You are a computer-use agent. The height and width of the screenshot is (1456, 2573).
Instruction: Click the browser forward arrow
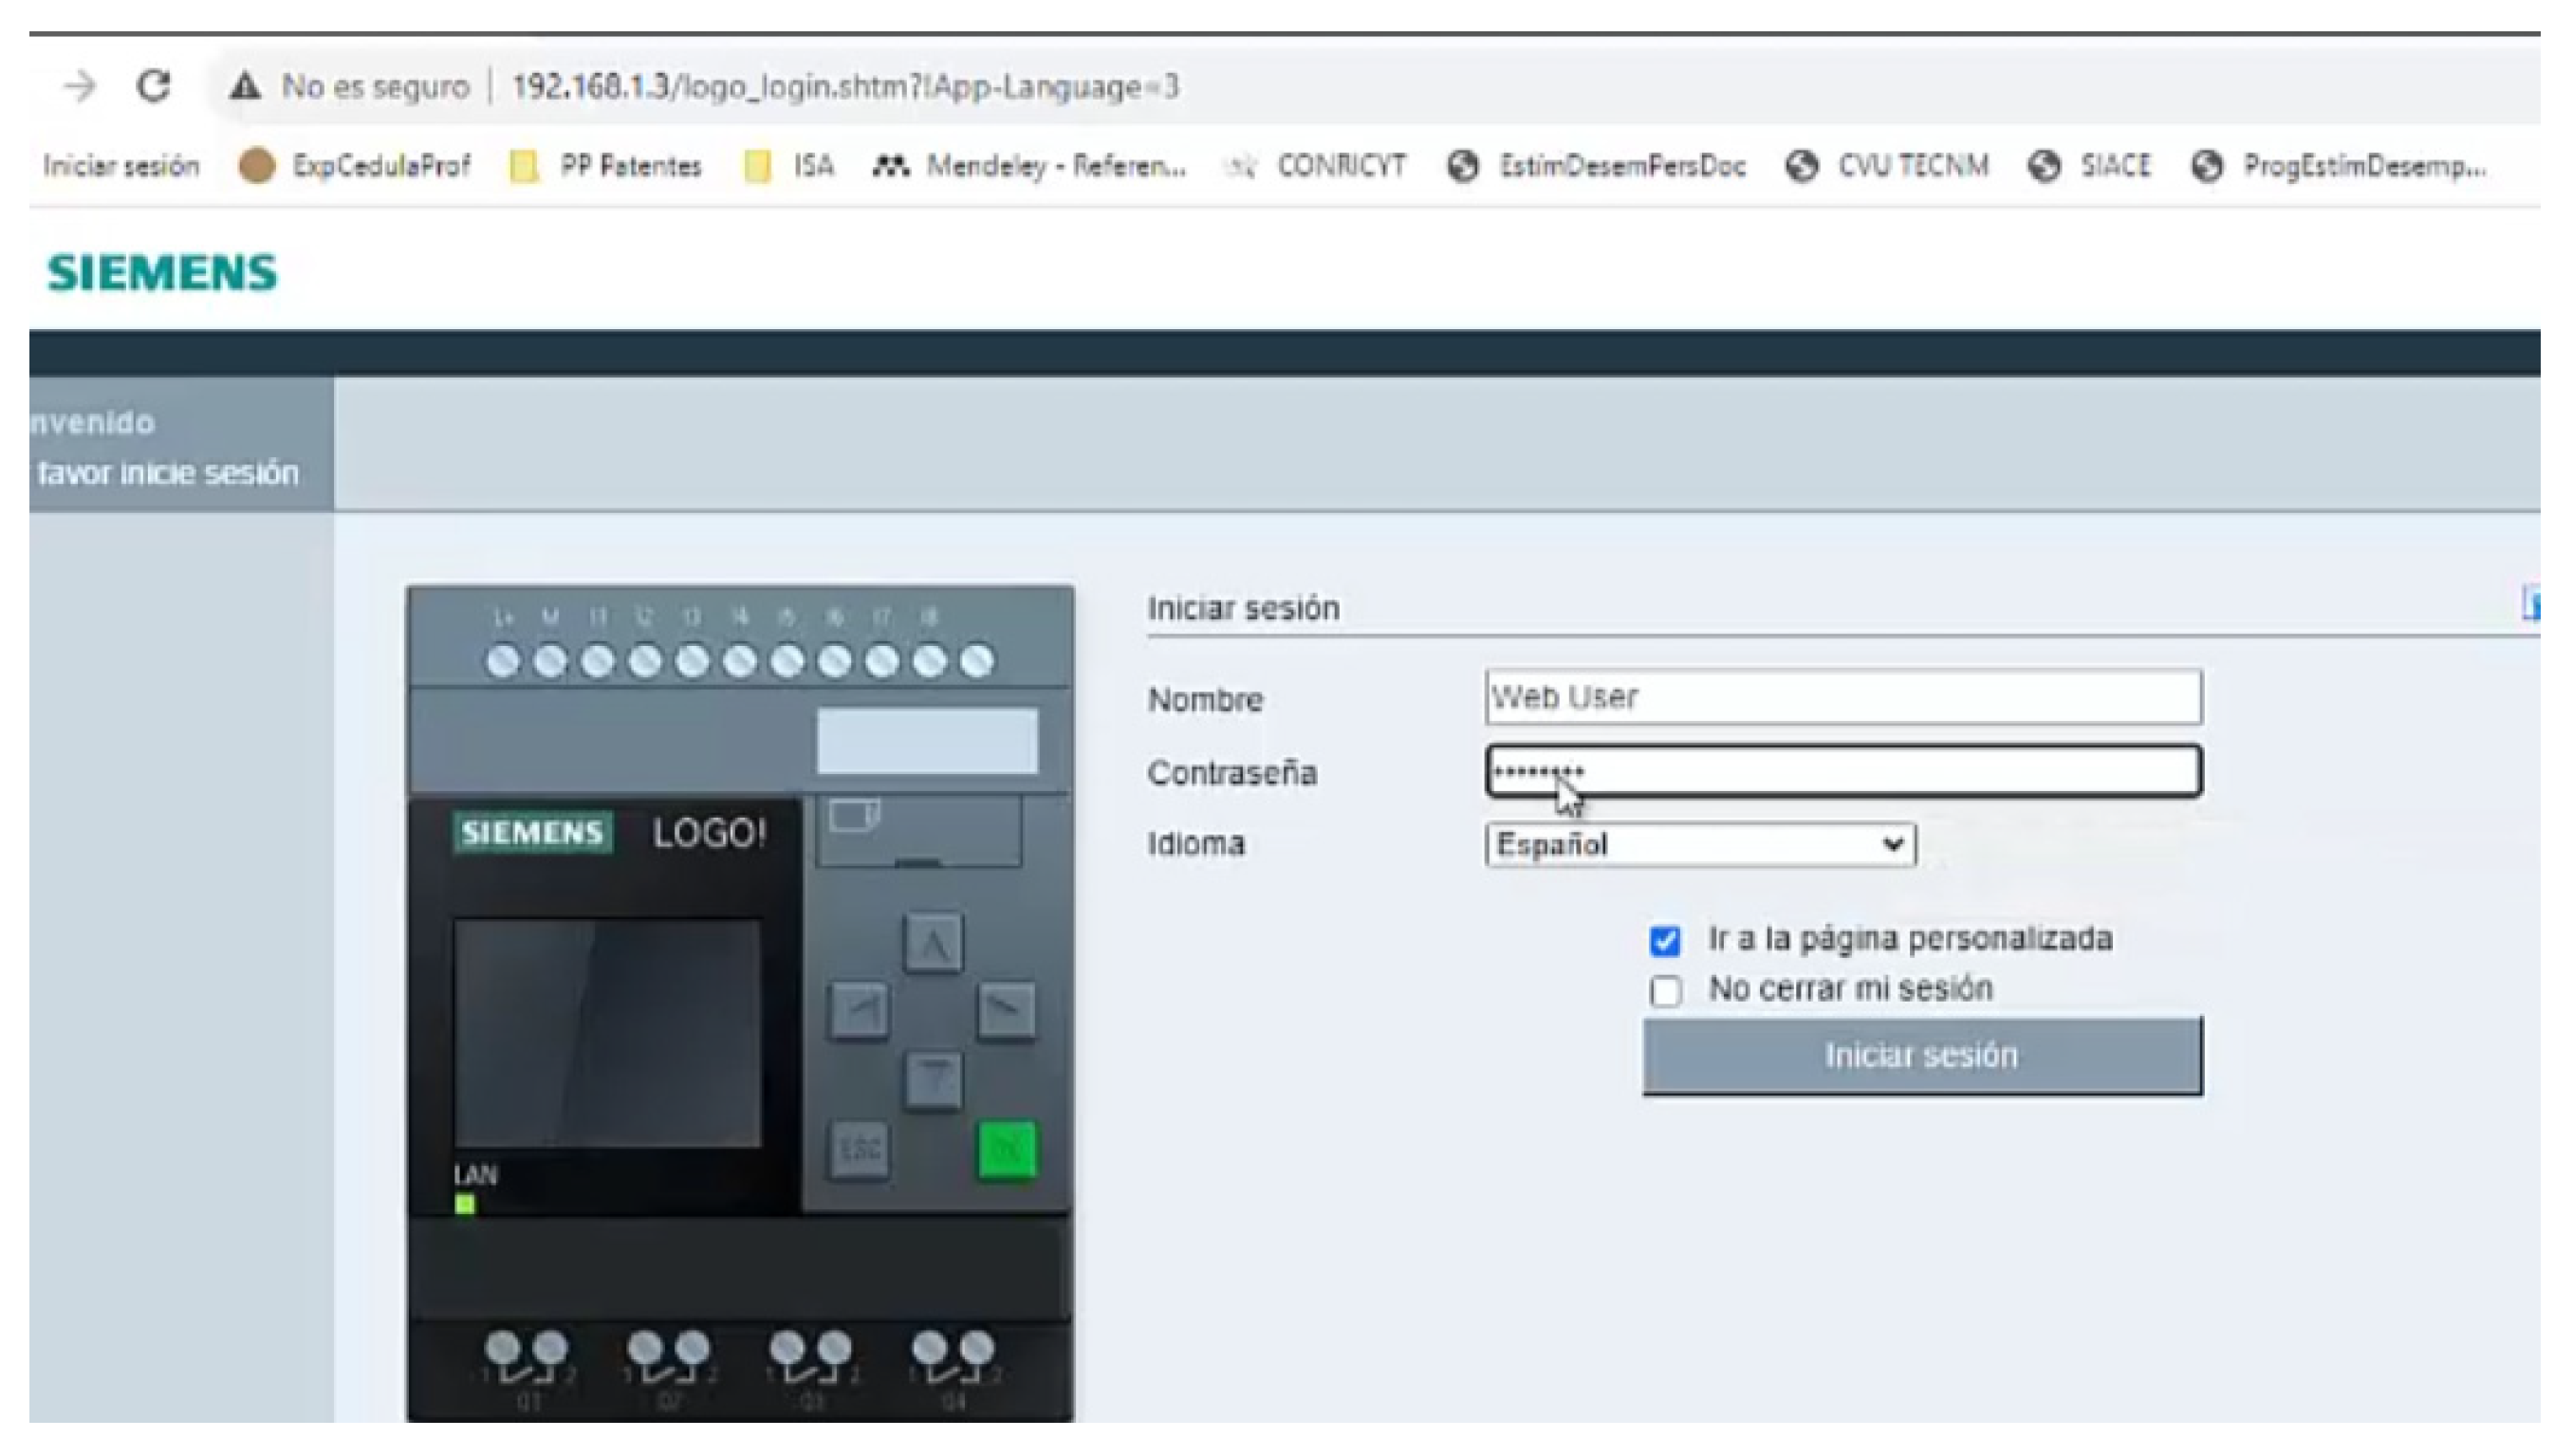80,86
